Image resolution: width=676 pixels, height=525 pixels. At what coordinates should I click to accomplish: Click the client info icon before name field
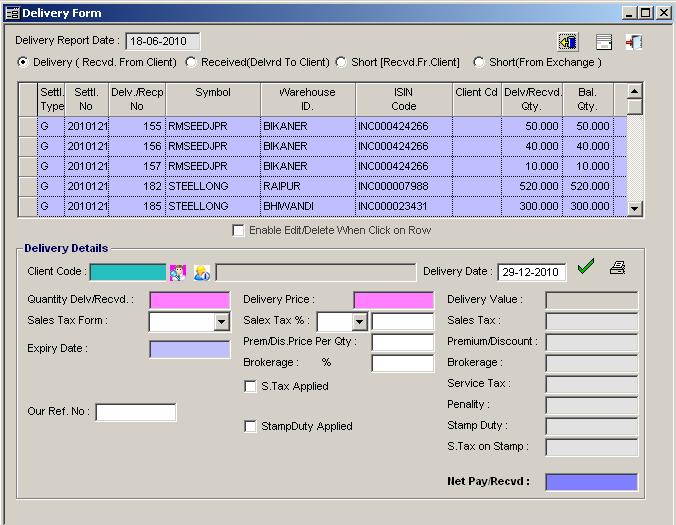[202, 272]
